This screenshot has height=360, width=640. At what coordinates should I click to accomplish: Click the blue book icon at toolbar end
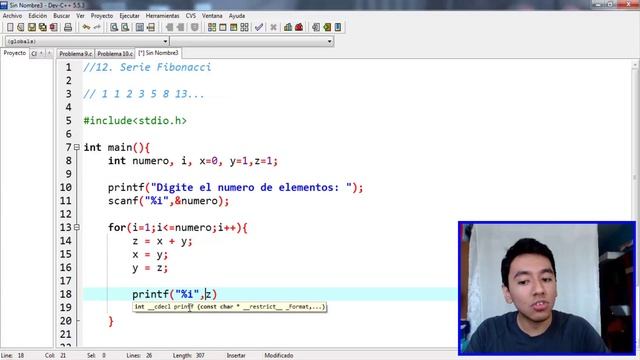[x=338, y=27]
